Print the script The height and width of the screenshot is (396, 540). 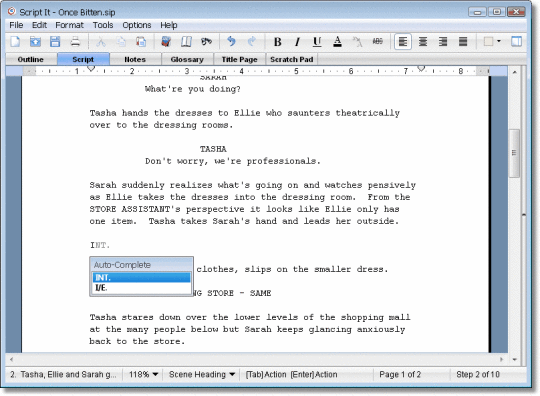point(75,42)
